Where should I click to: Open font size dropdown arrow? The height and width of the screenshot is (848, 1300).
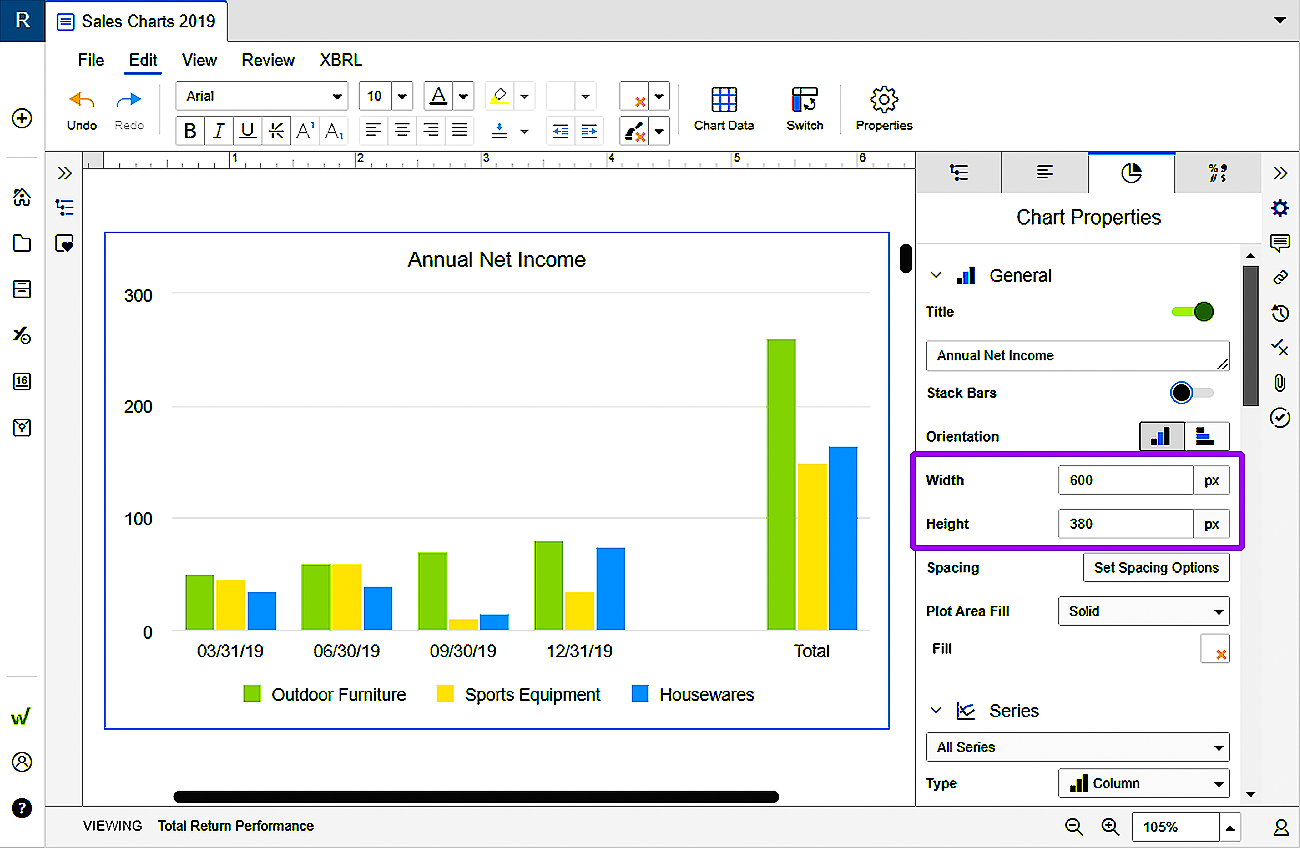coord(402,96)
